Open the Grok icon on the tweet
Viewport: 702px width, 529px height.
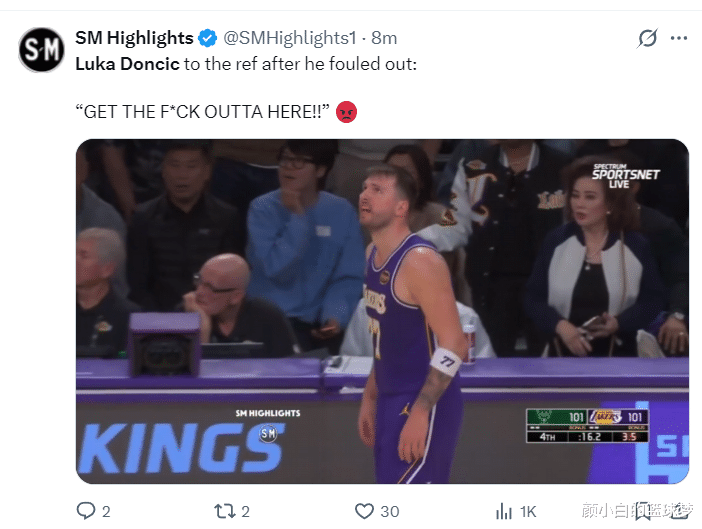pyautogui.click(x=647, y=38)
